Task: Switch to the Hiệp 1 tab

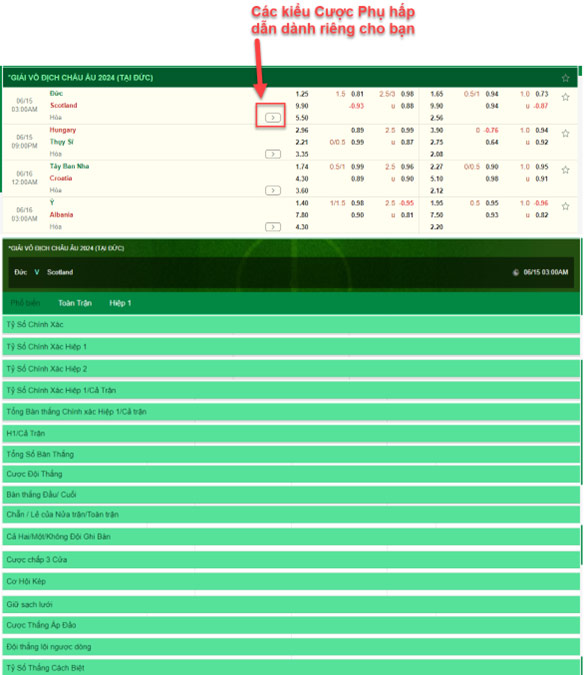Action: [120, 303]
